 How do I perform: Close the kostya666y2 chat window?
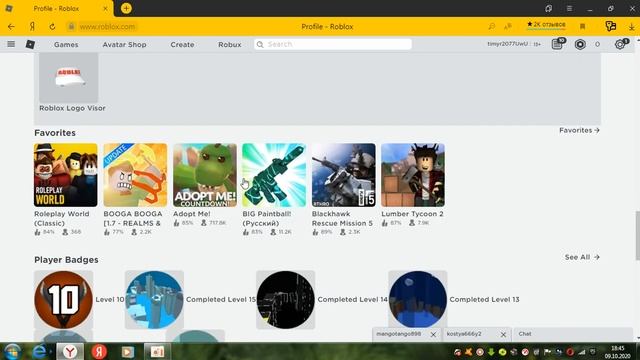503,334
